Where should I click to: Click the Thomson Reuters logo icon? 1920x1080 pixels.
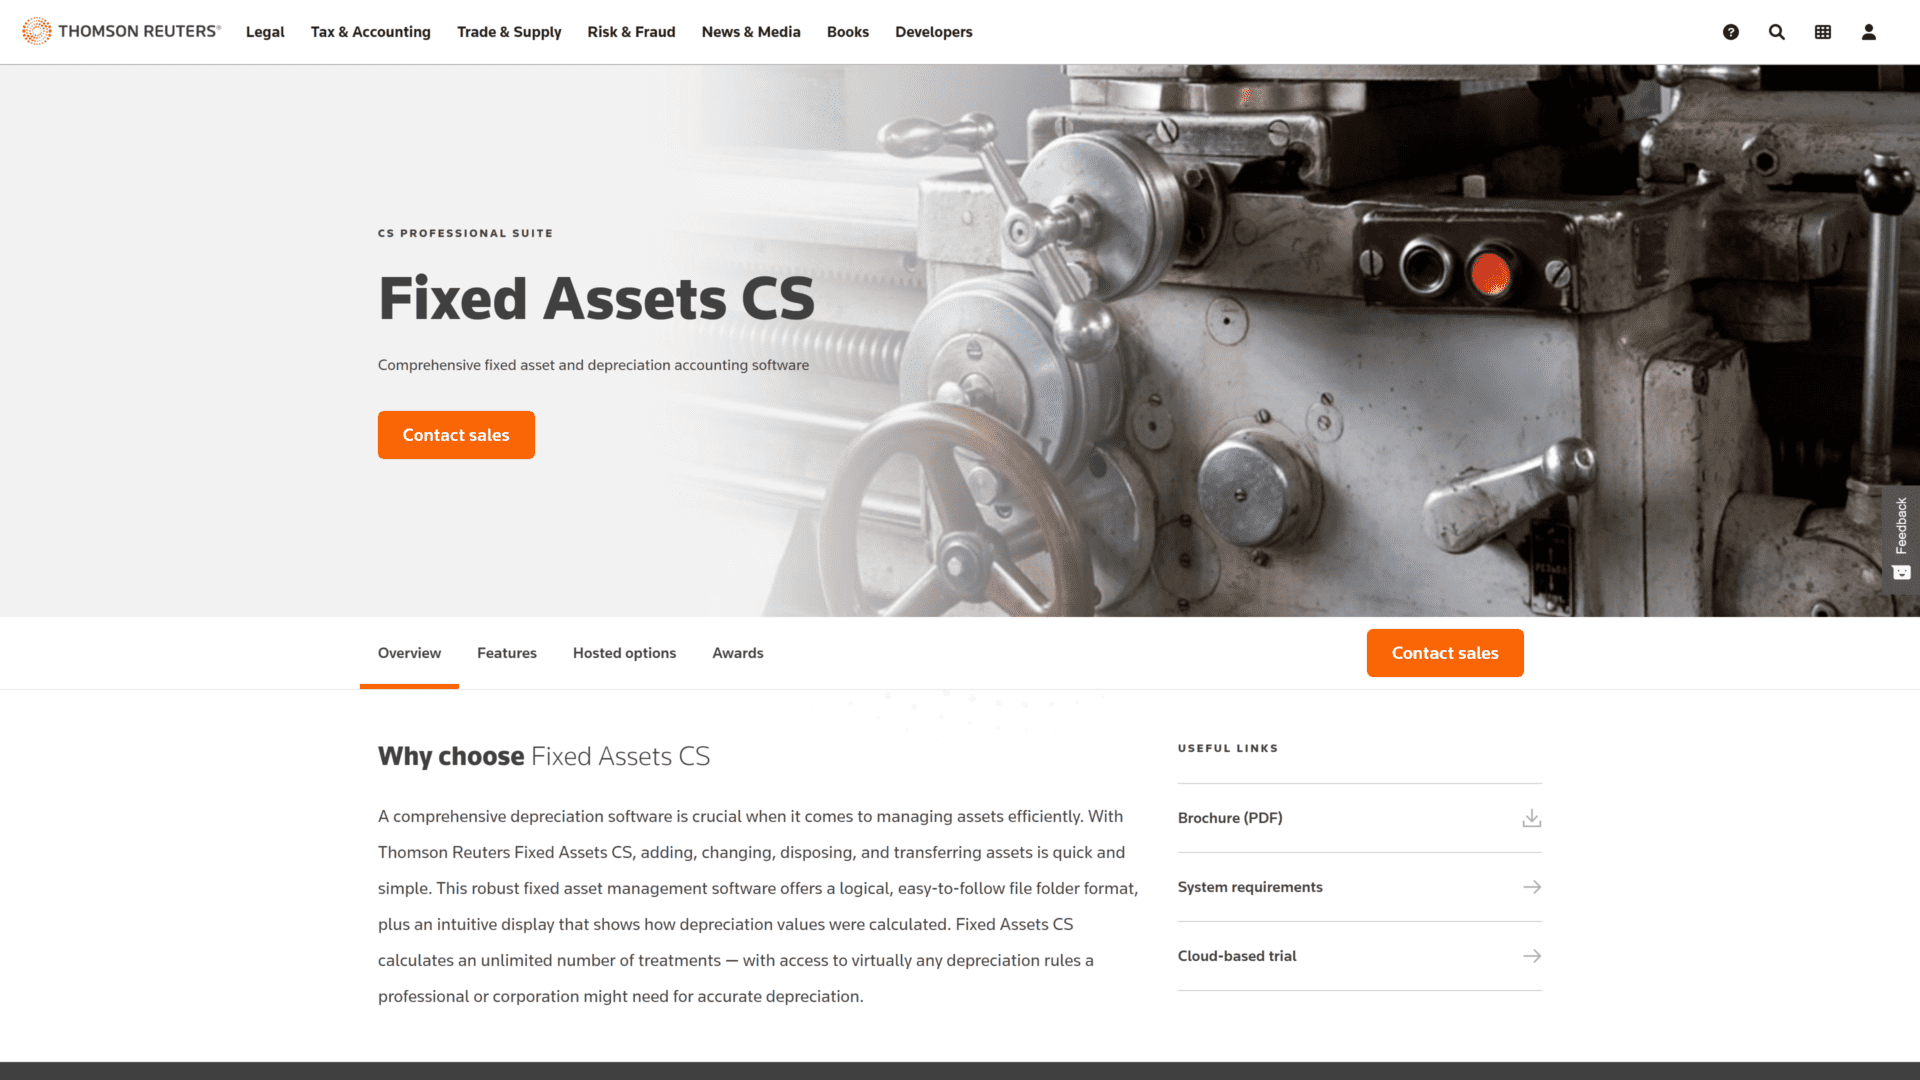coord(36,30)
